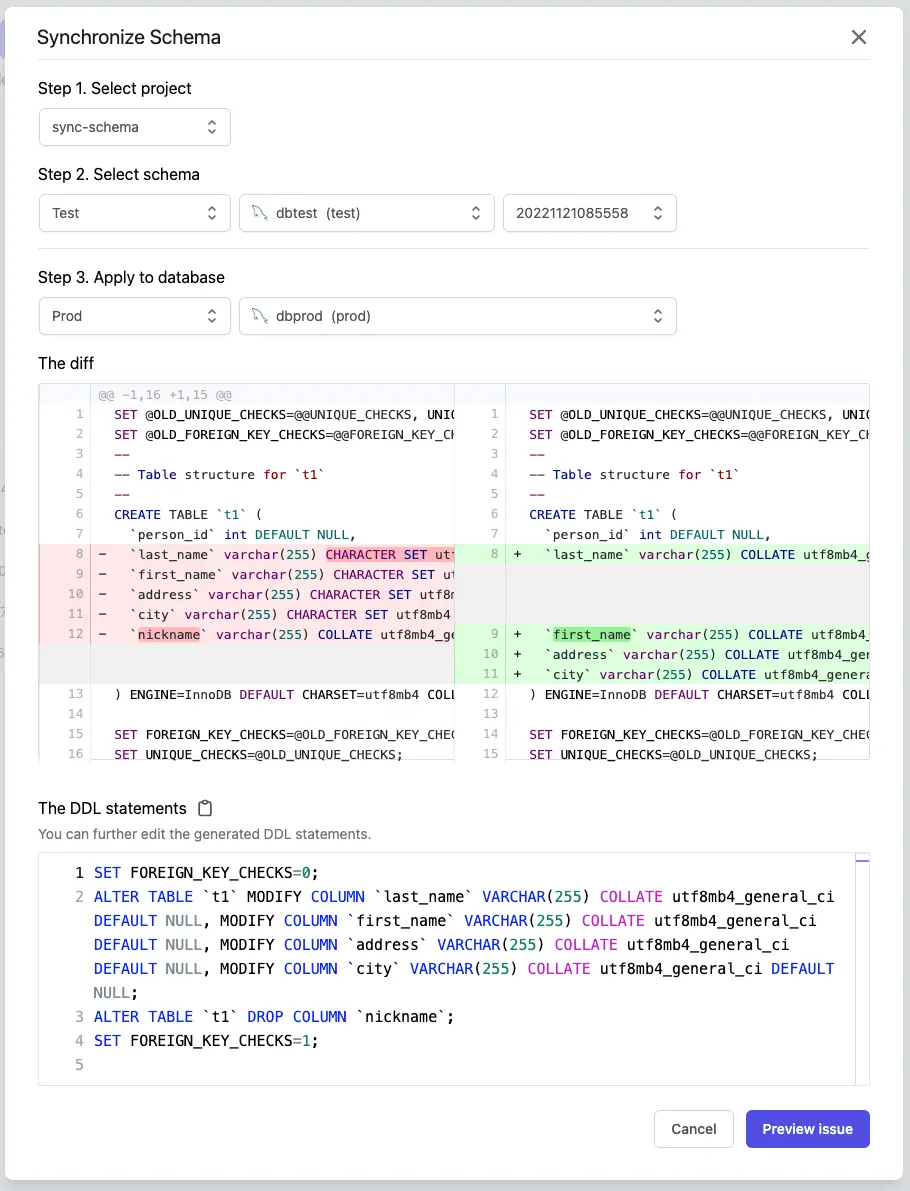
Task: Click DDL line SET FOREIGN_KEY_CHECKS=0;
Action: click(x=206, y=873)
